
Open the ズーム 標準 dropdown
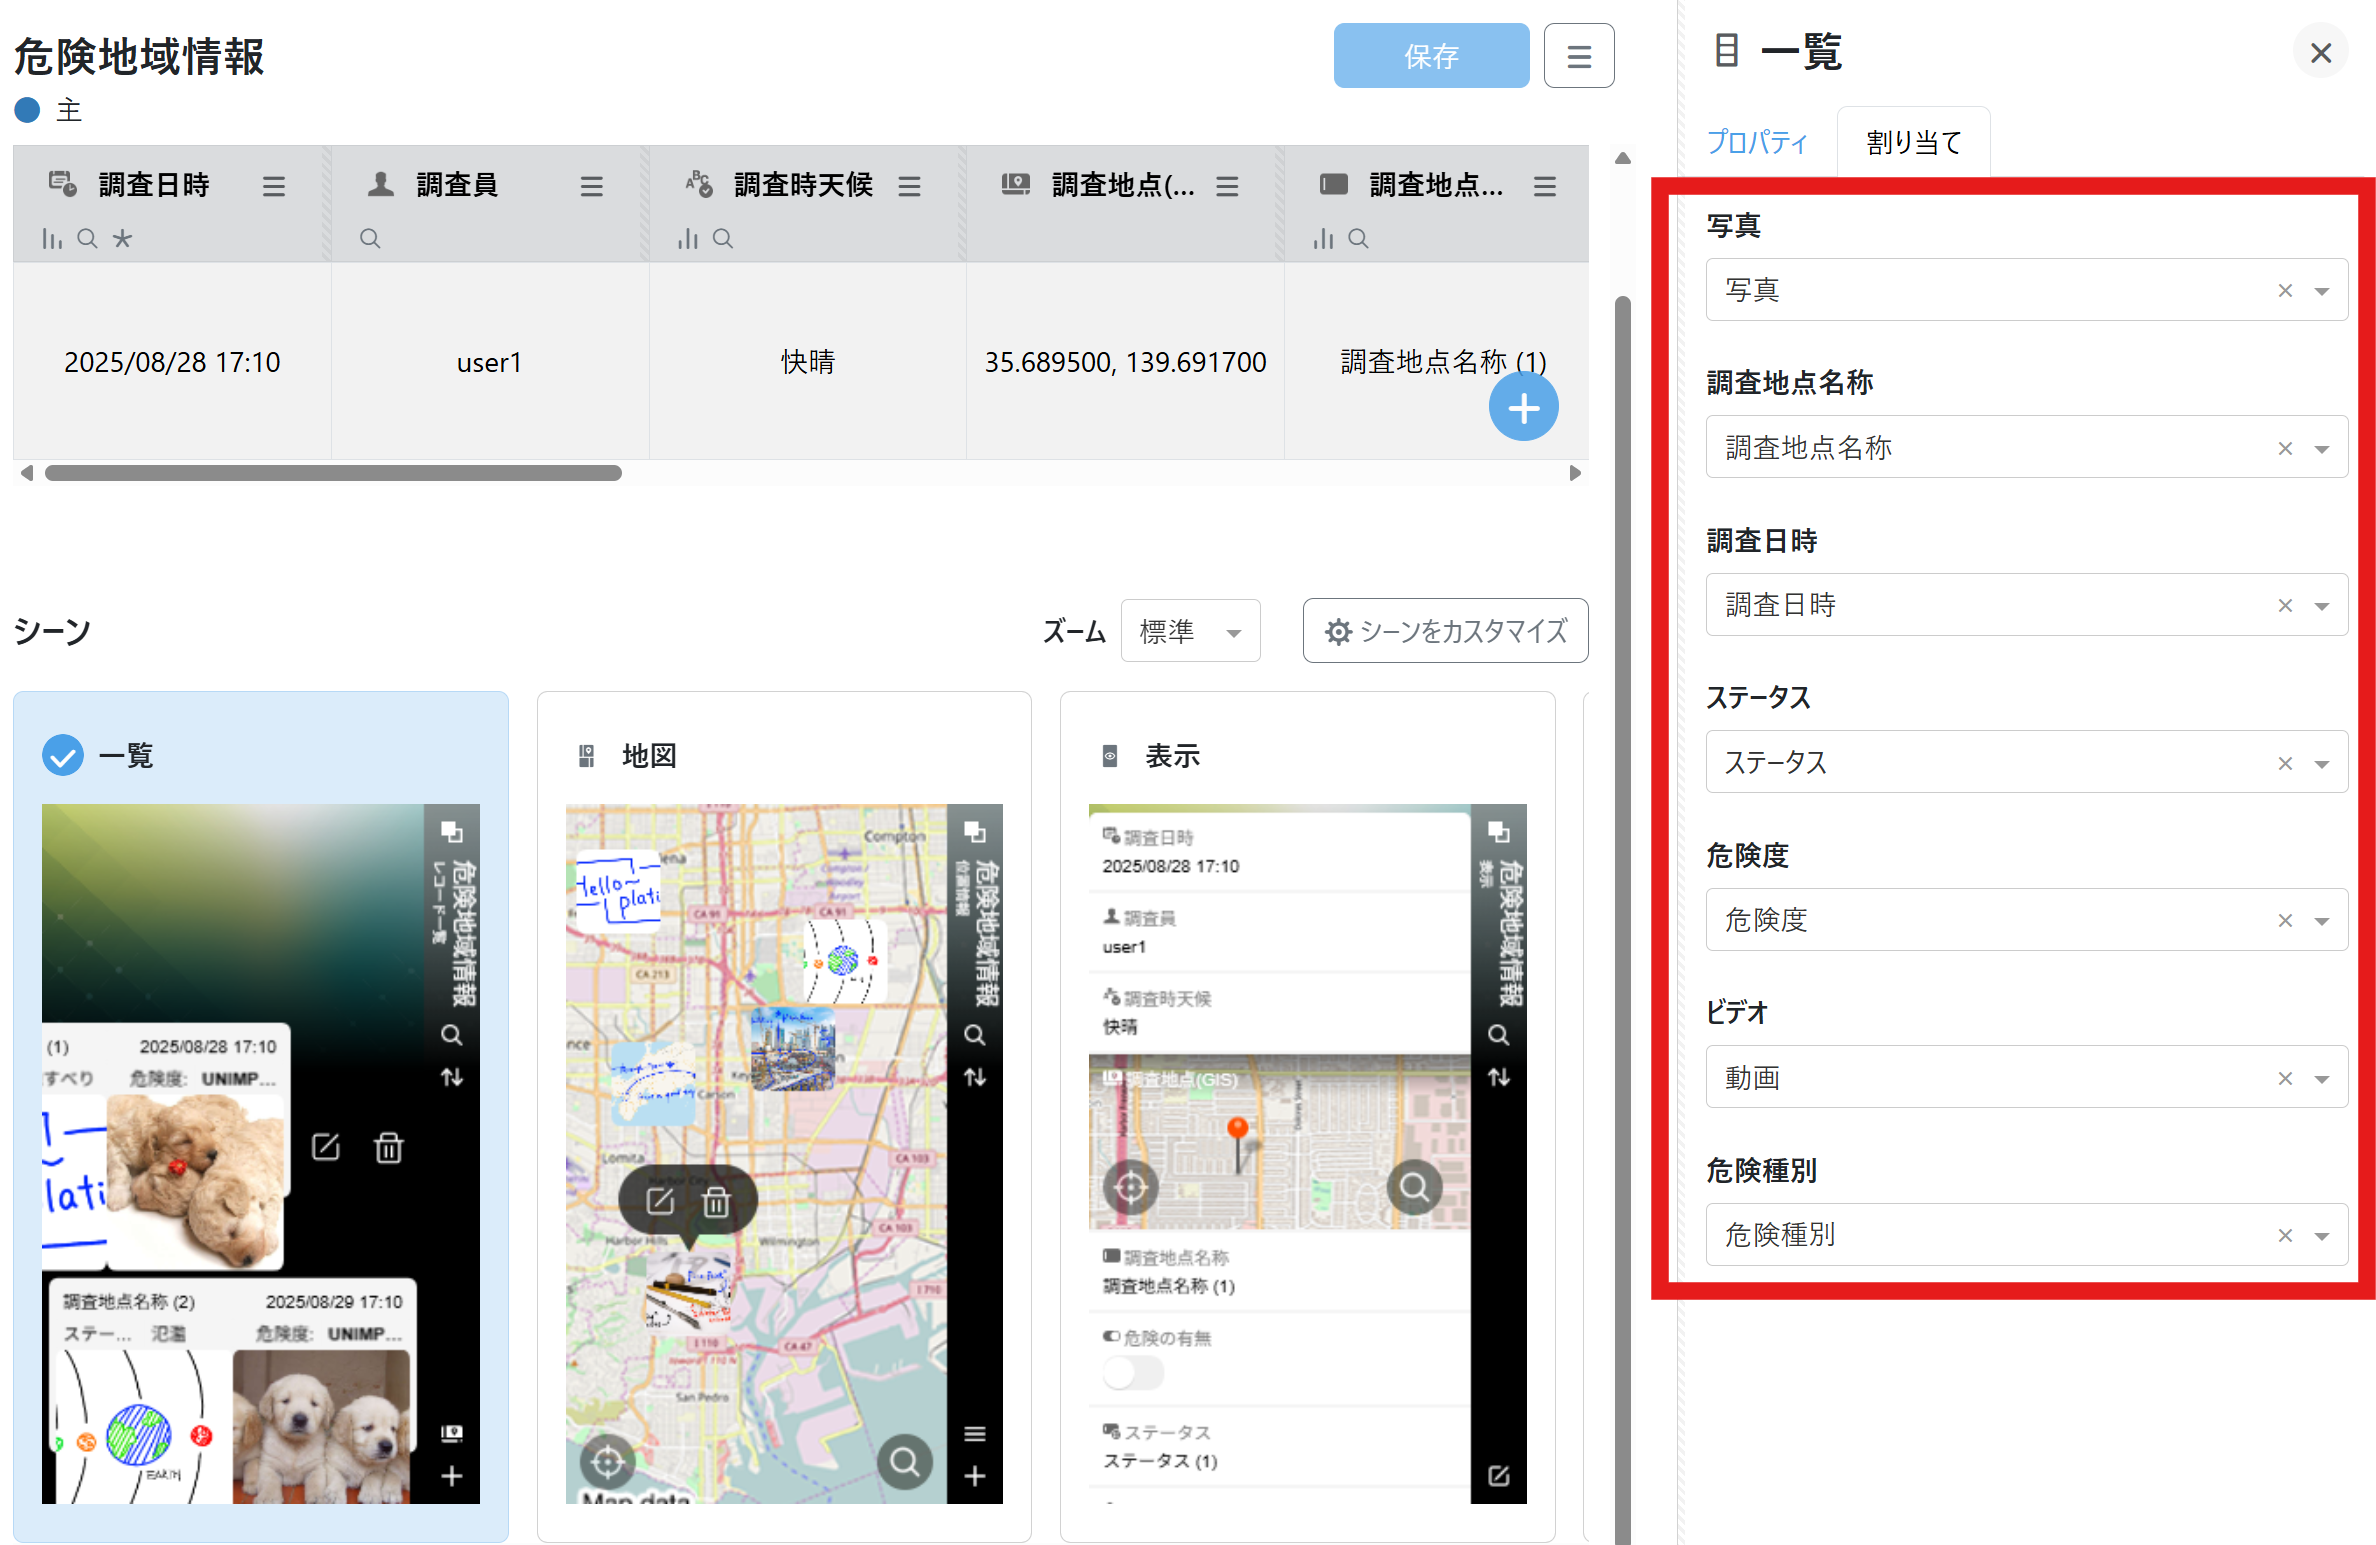tap(1190, 631)
